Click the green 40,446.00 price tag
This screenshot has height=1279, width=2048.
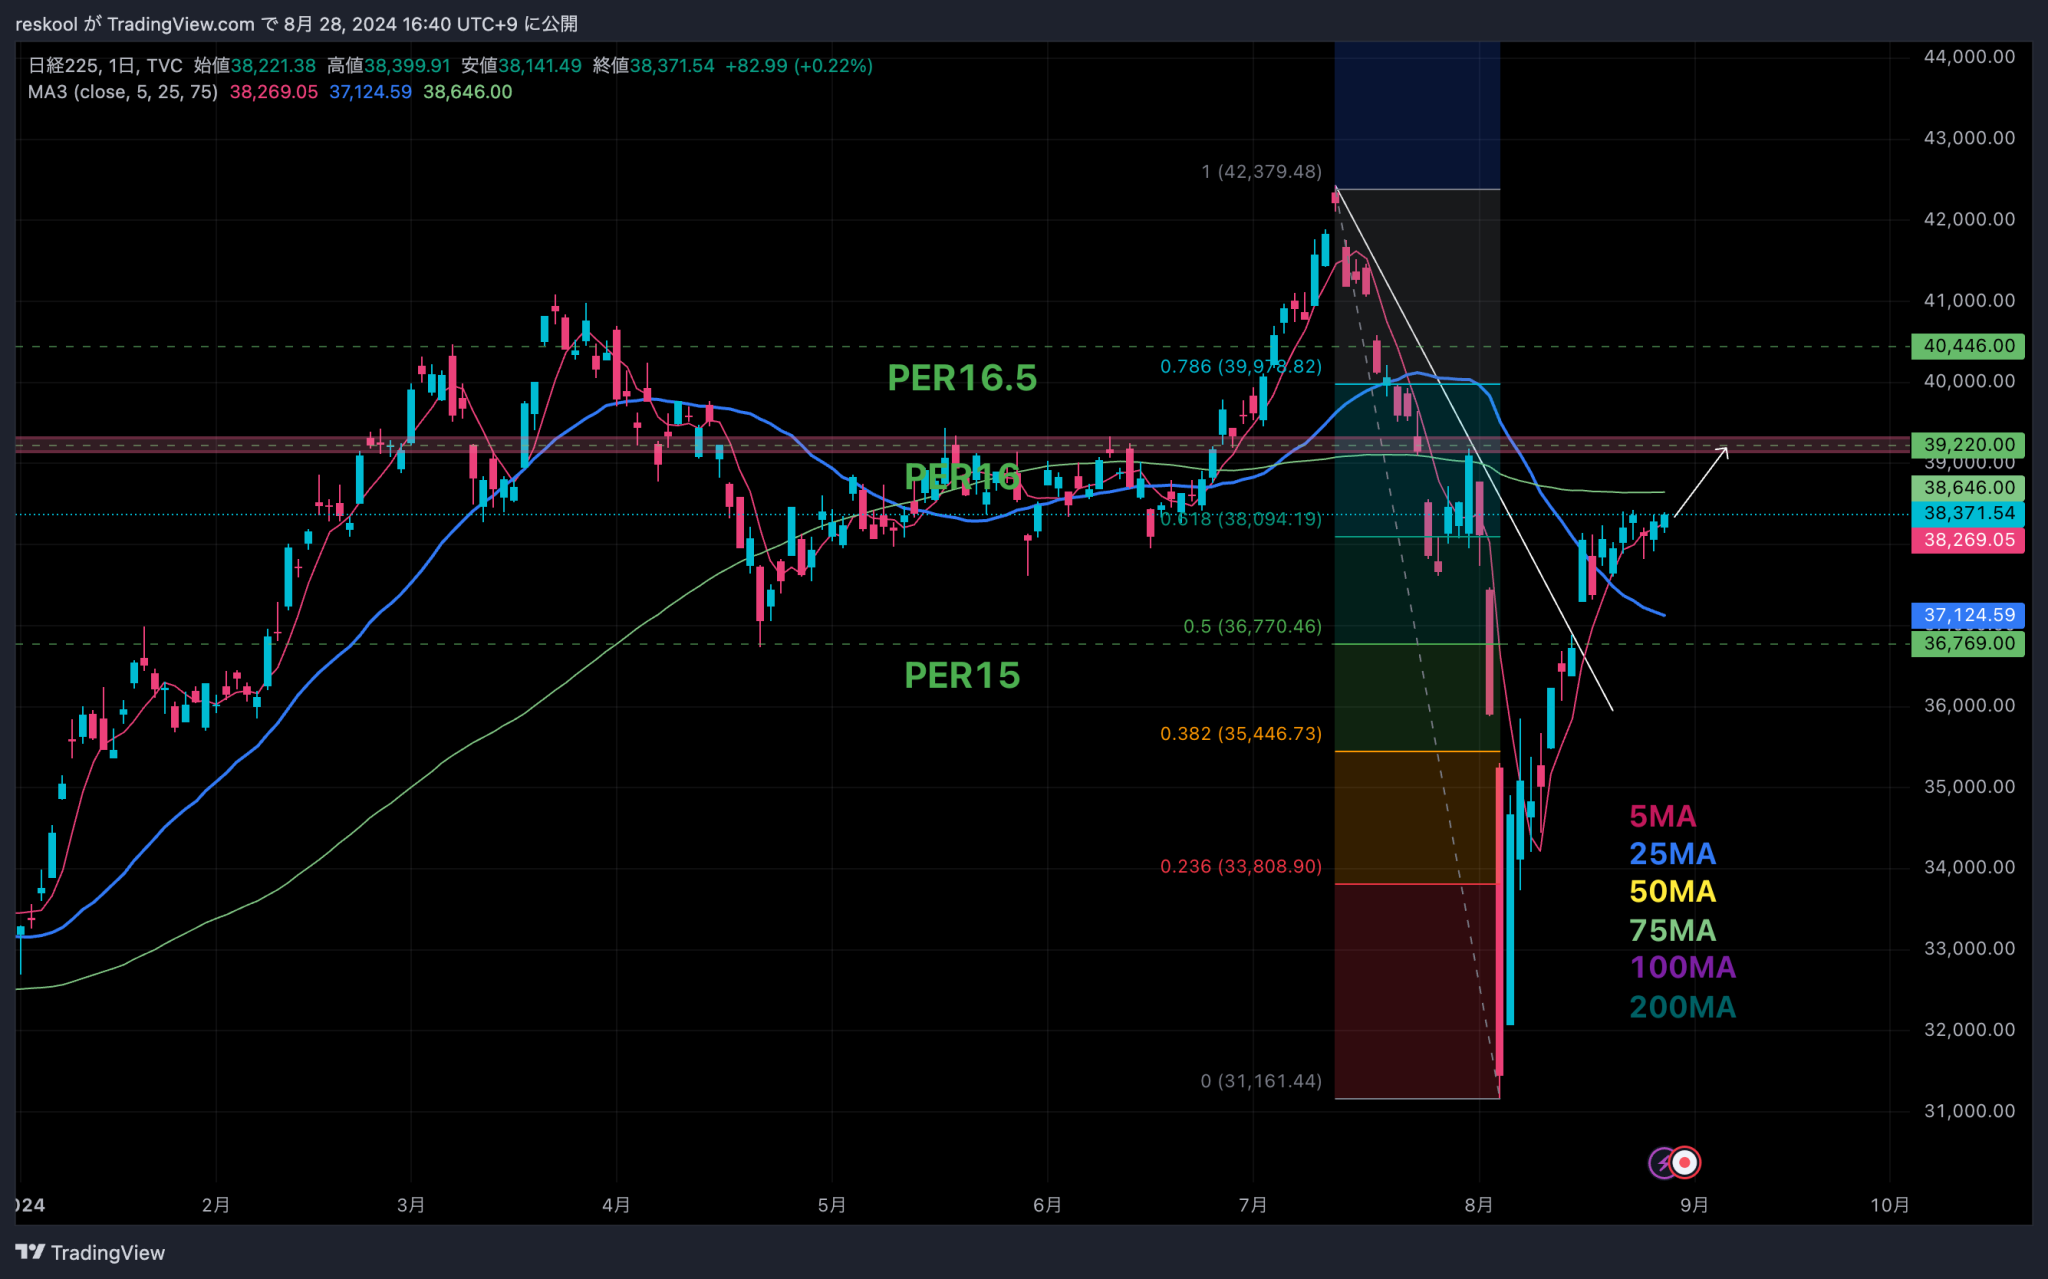coord(1967,346)
